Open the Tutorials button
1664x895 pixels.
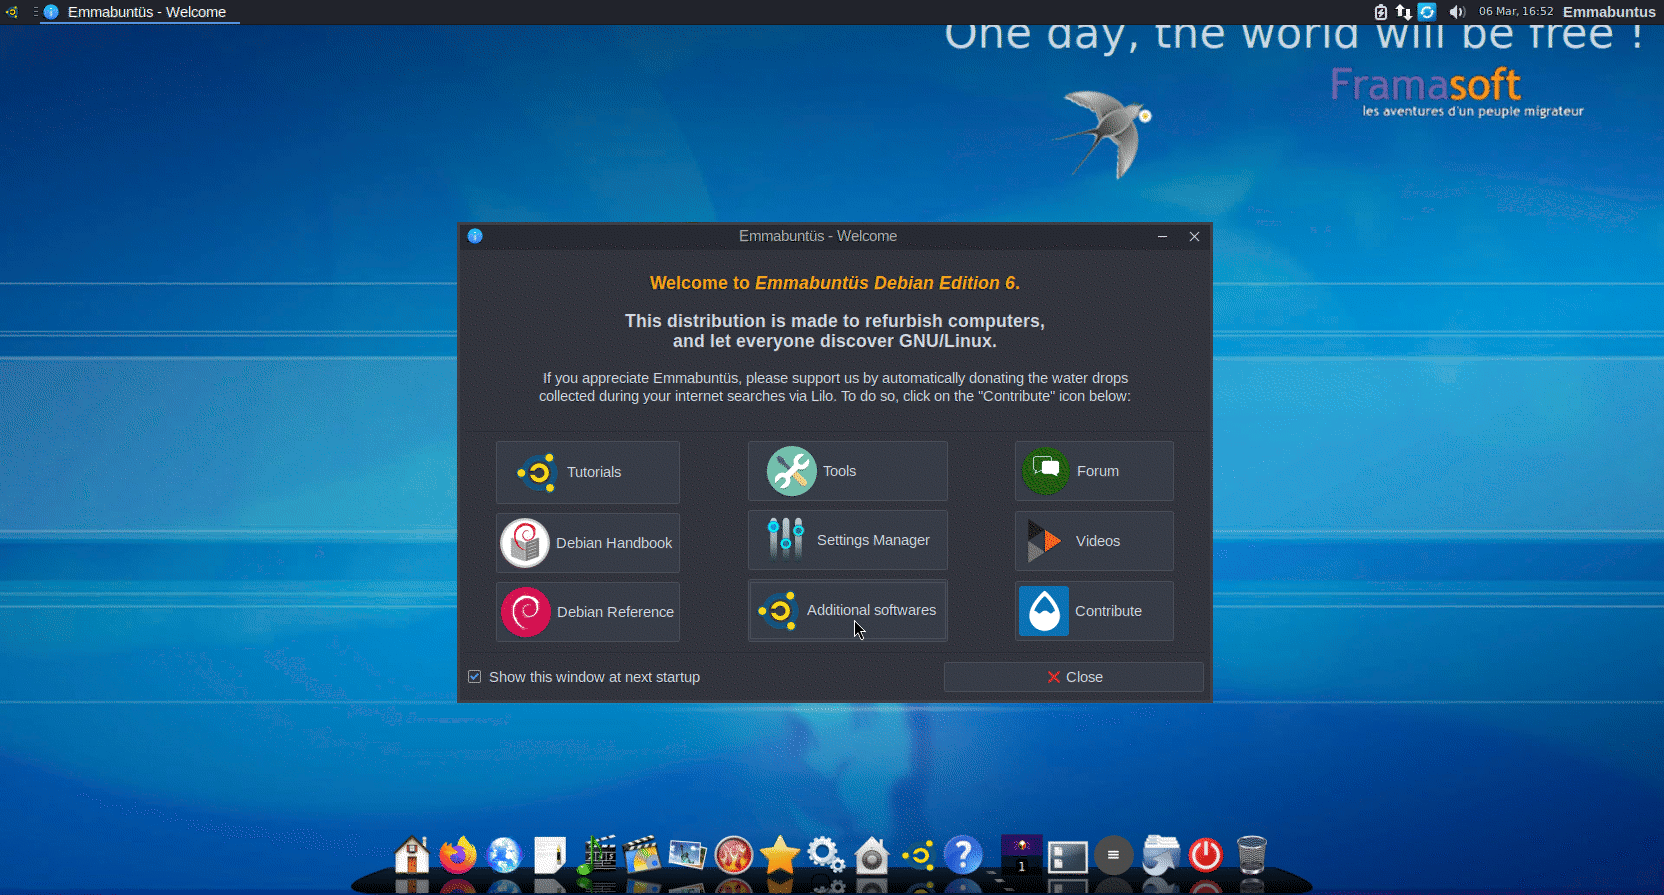pyautogui.click(x=588, y=472)
